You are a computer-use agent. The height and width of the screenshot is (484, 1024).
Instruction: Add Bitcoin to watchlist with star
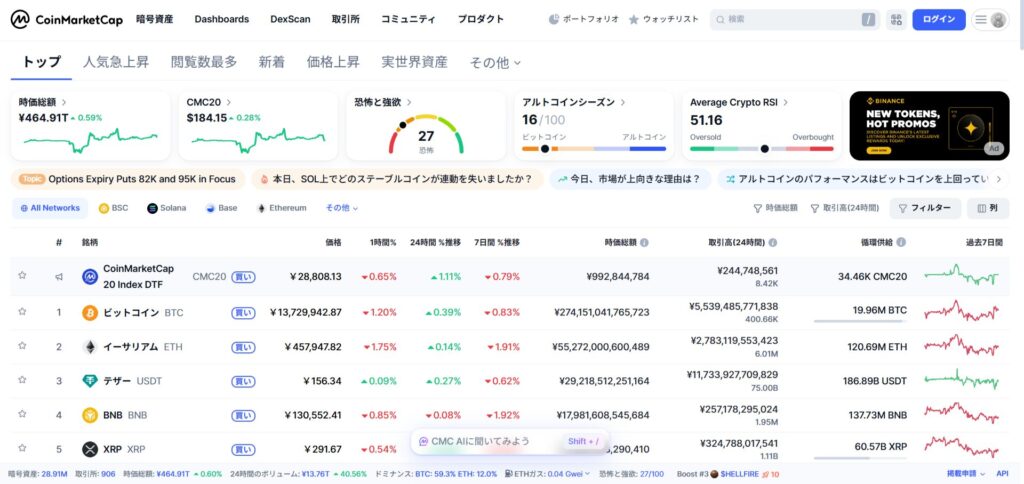(x=22, y=312)
